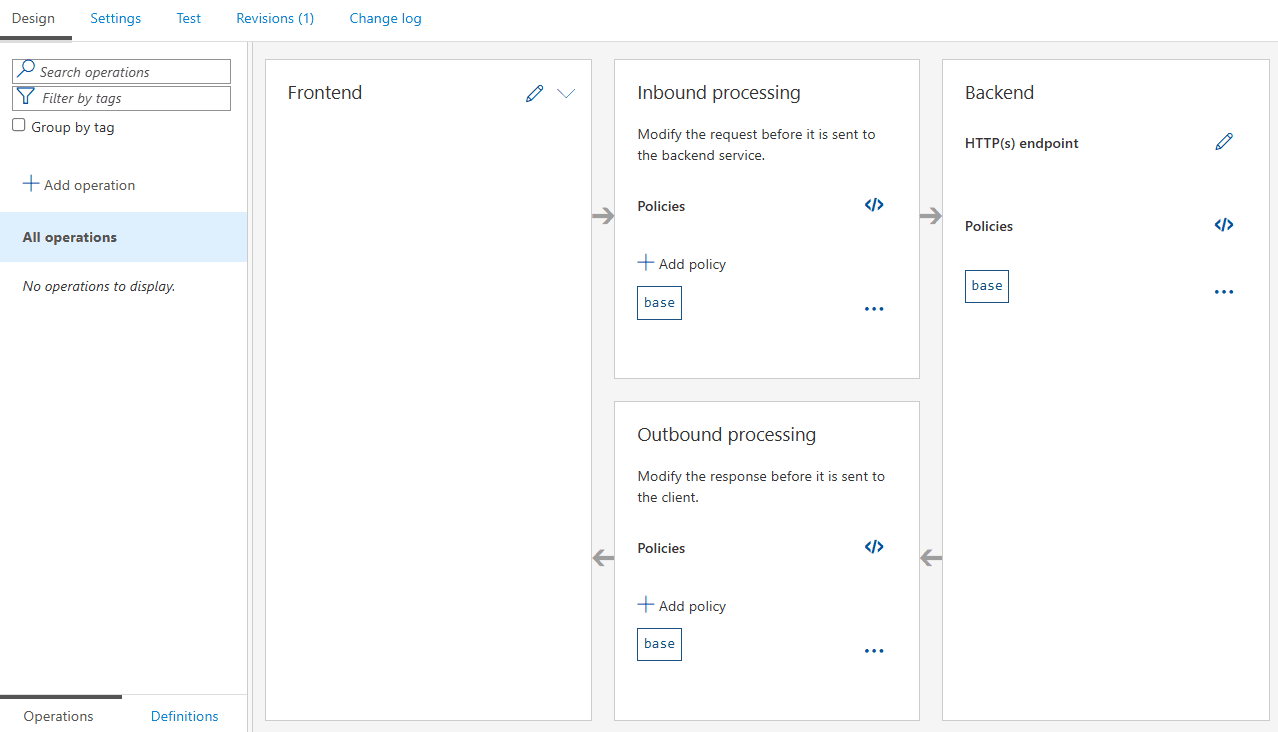Click the 'HTTP(s) endpoint' label
1278x732 pixels.
(x=1022, y=143)
